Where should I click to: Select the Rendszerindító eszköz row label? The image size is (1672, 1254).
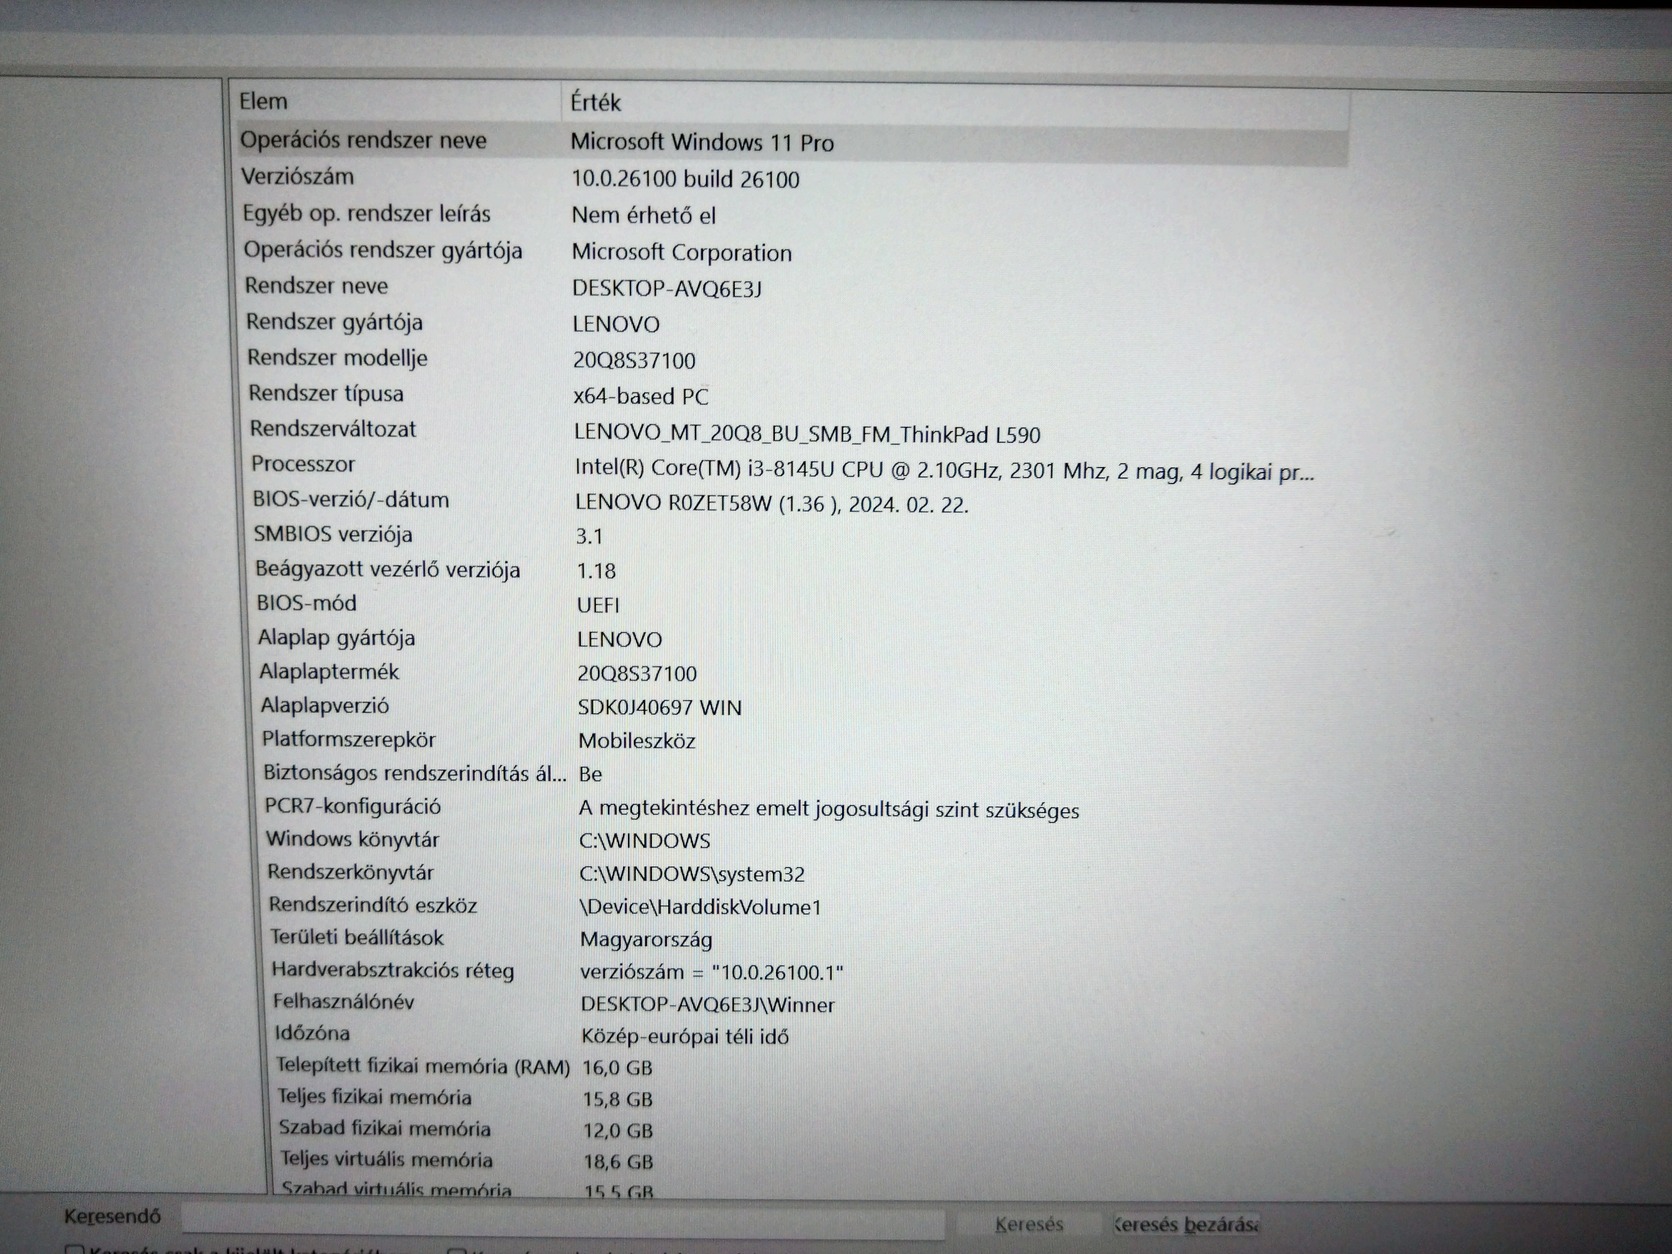[x=373, y=905]
